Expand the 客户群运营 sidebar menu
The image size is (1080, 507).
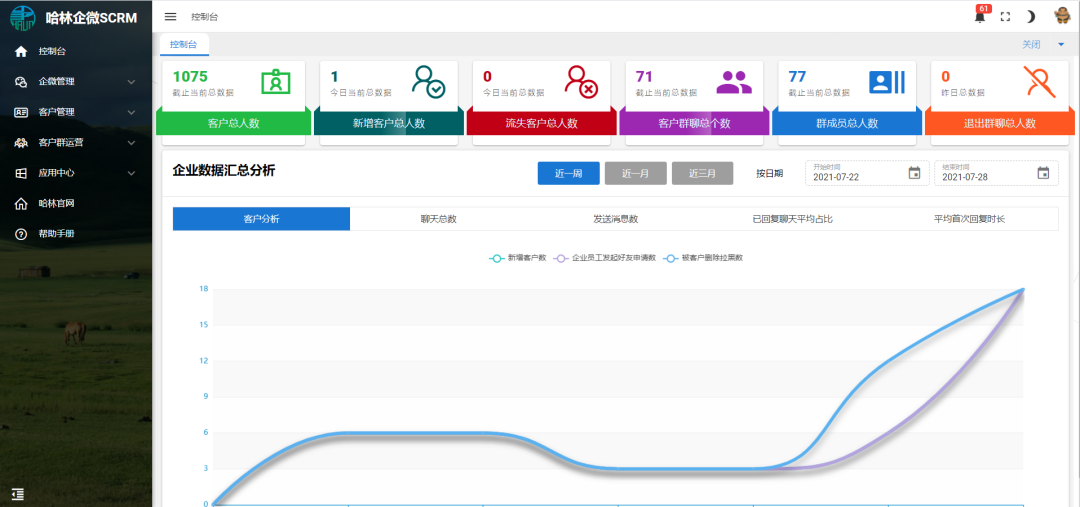76,143
